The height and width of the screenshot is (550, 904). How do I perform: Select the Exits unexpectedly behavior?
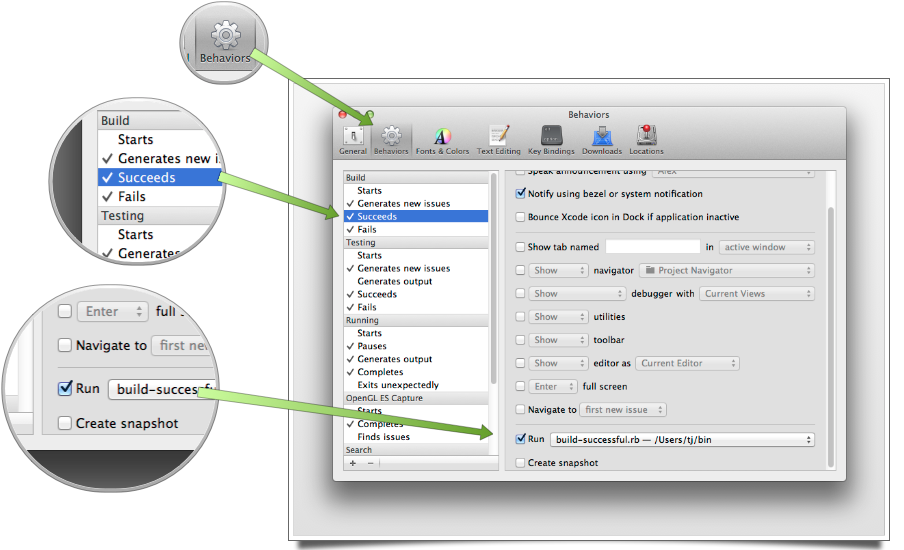[x=416, y=385]
